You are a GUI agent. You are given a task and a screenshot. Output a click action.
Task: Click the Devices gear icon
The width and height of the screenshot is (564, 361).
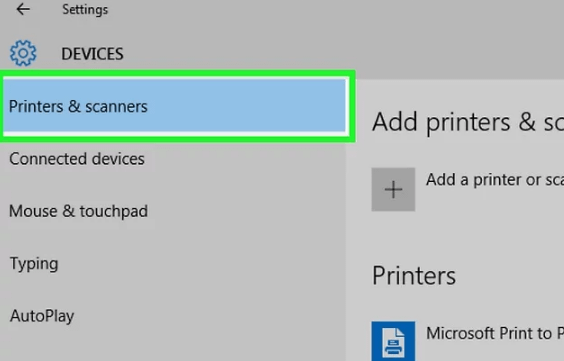click(x=23, y=53)
